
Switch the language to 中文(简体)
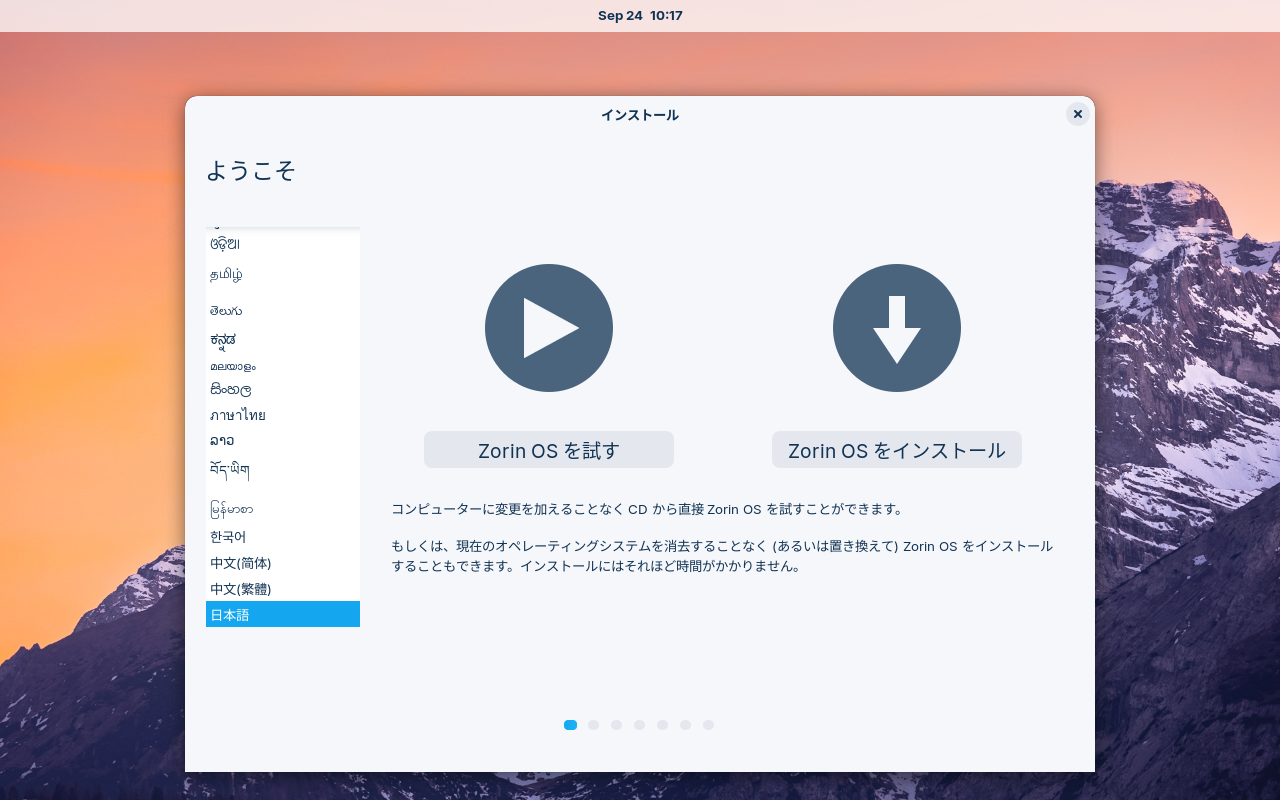tap(283, 563)
